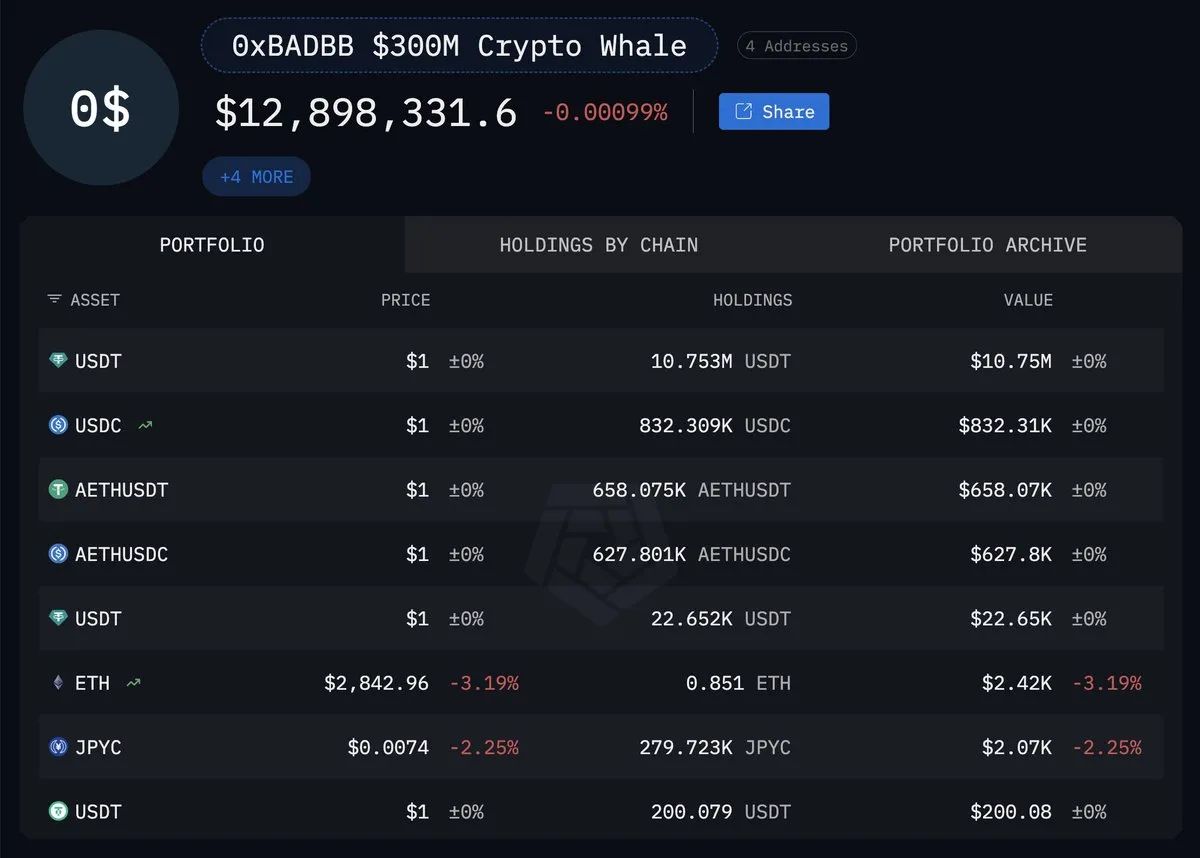This screenshot has height=858, width=1200.
Task: Expand the +4 MORE tags
Action: 256,177
